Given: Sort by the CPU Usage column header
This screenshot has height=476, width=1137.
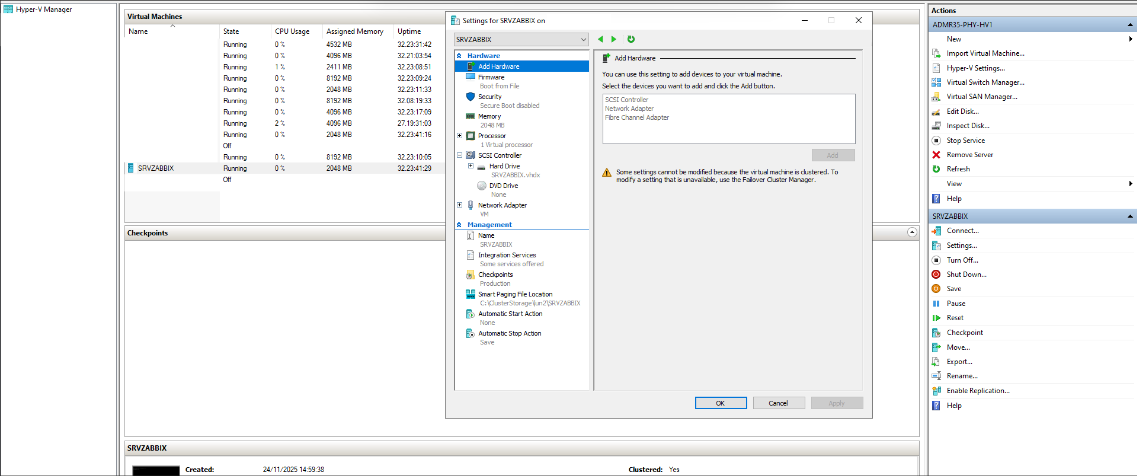Looking at the screenshot, I should point(297,32).
